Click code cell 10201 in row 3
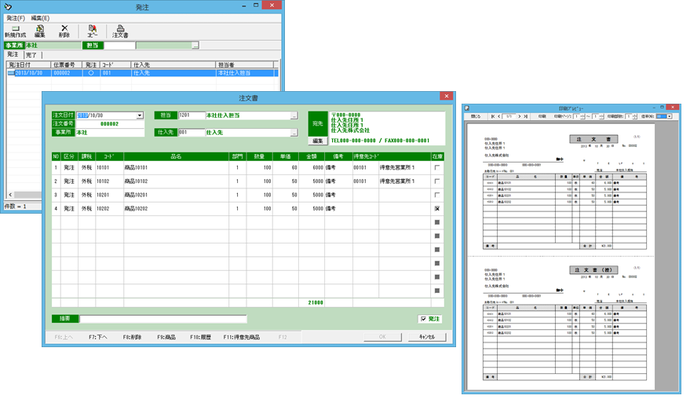Screen dimensions: 690x399 tap(109, 195)
